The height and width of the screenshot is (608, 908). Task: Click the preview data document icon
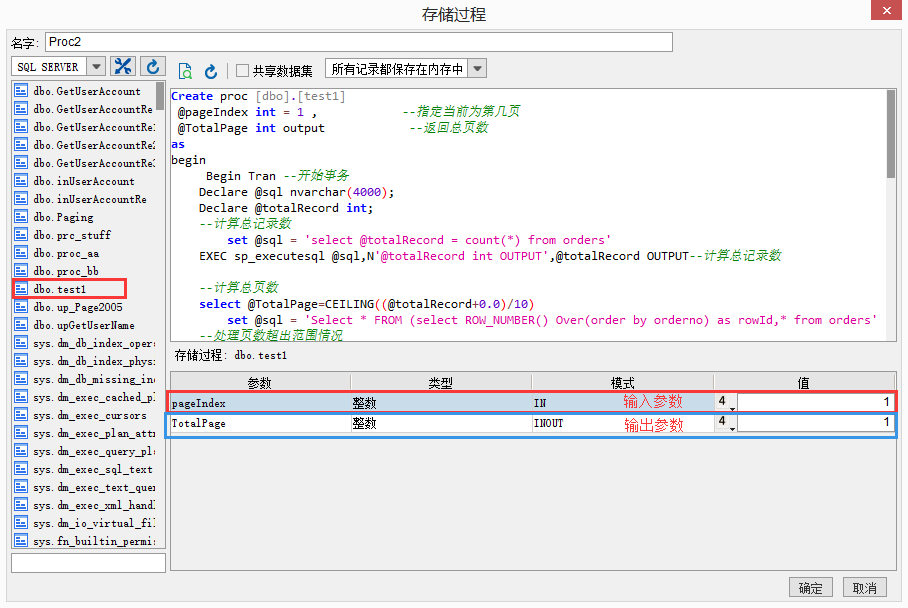pyautogui.click(x=185, y=71)
